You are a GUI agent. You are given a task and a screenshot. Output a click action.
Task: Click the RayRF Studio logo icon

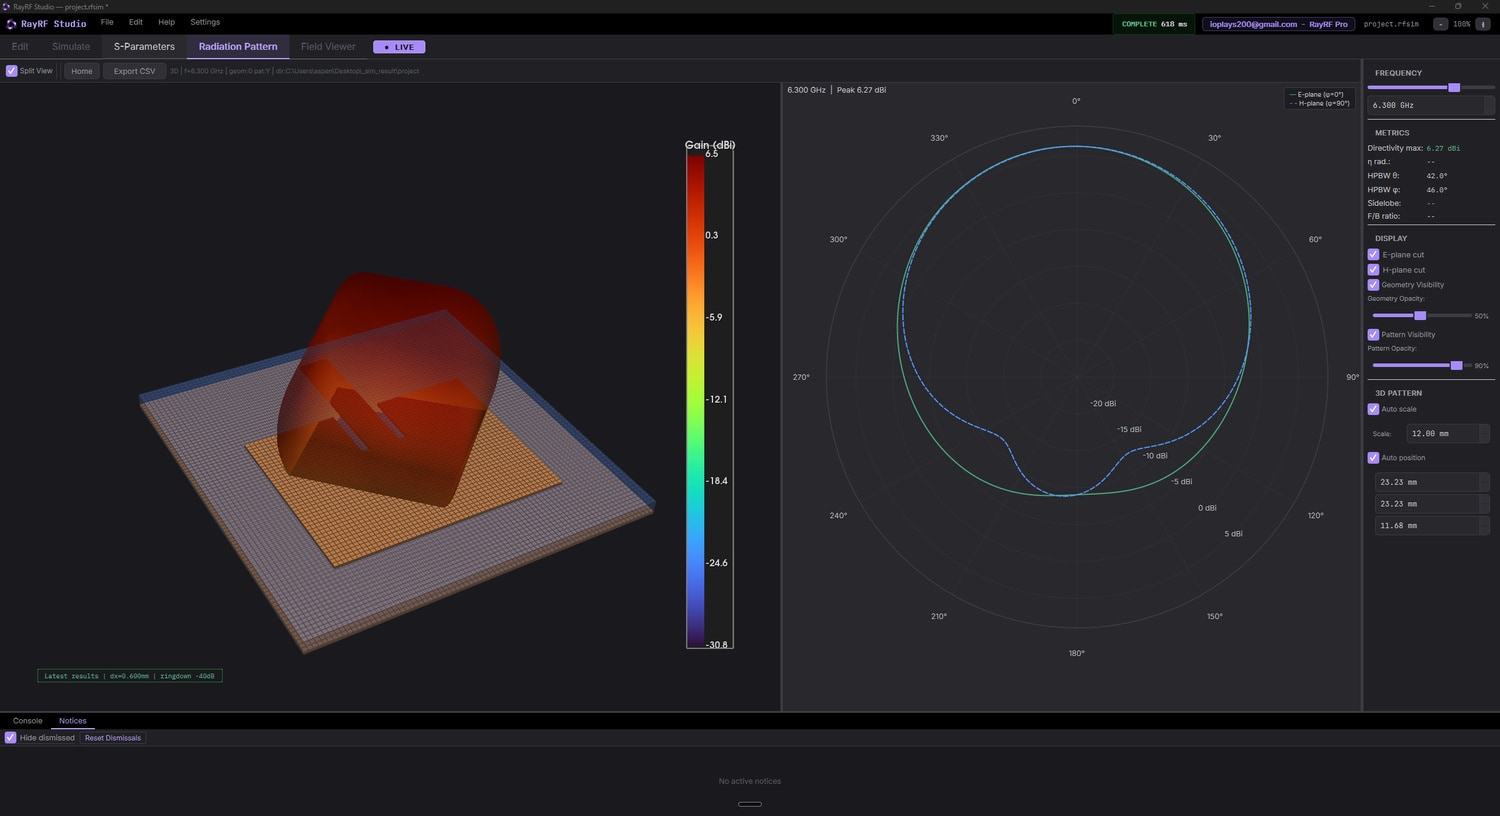(11, 23)
